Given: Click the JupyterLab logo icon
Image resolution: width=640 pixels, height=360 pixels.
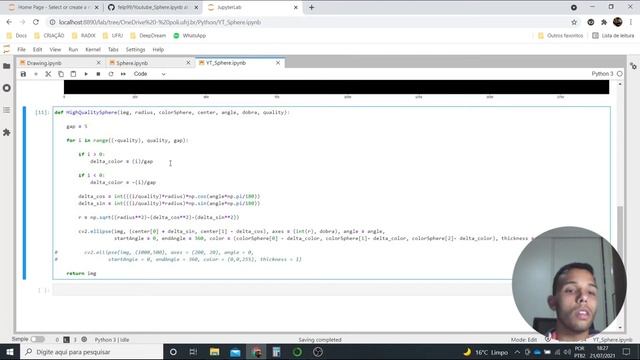Looking at the screenshot, I should point(6,49).
